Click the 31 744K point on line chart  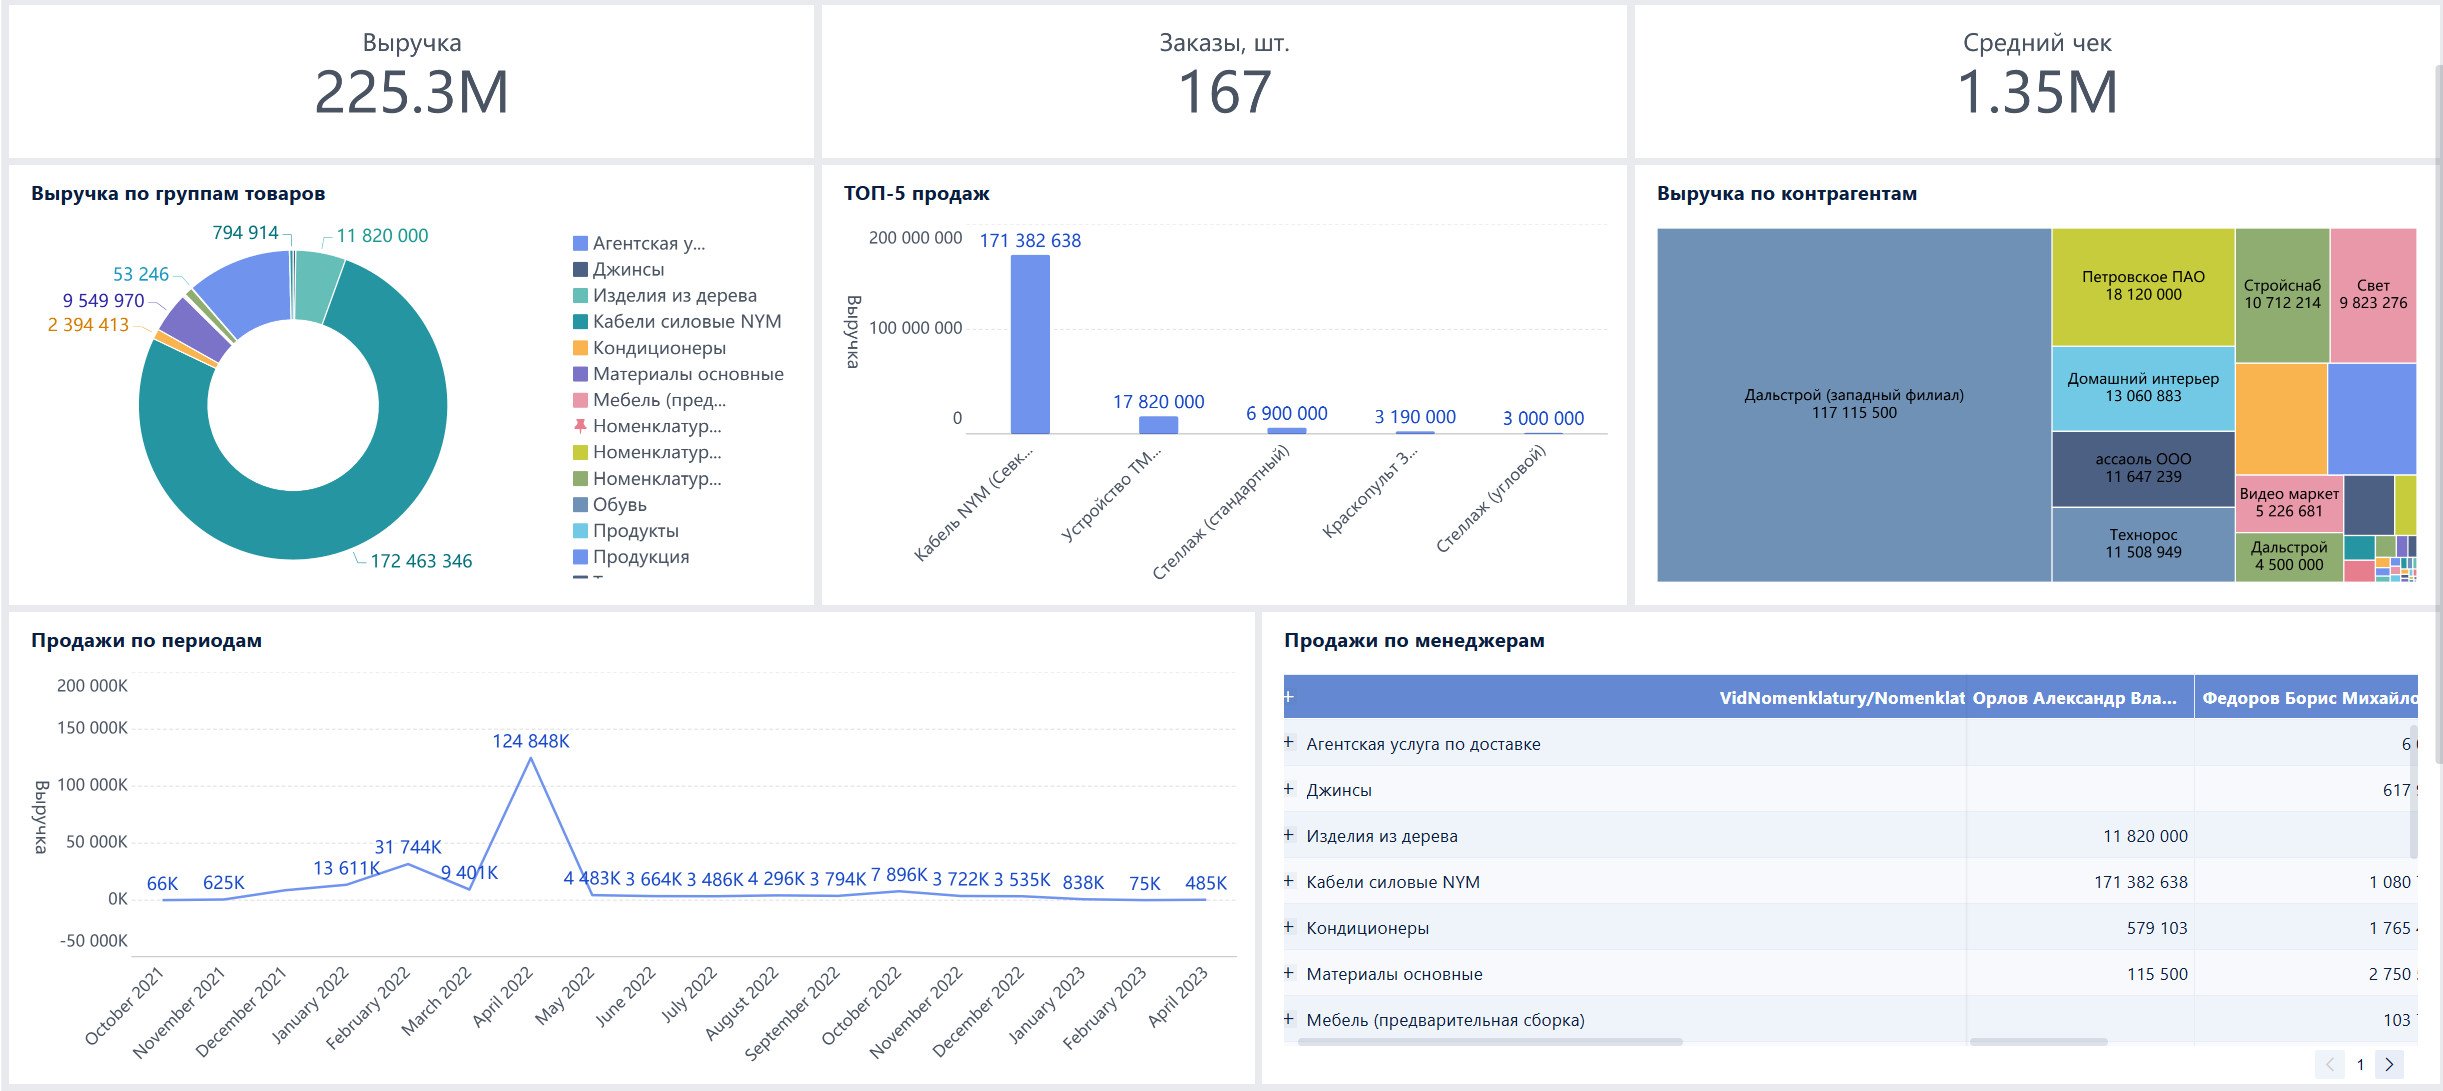coord(408,864)
